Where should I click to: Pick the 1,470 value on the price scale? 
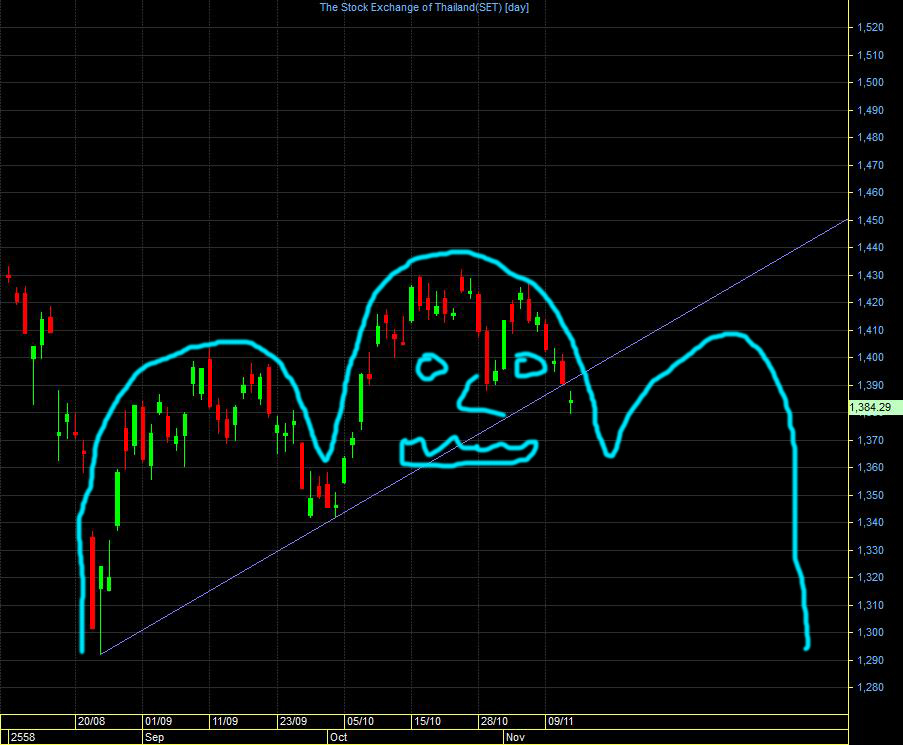(870, 165)
